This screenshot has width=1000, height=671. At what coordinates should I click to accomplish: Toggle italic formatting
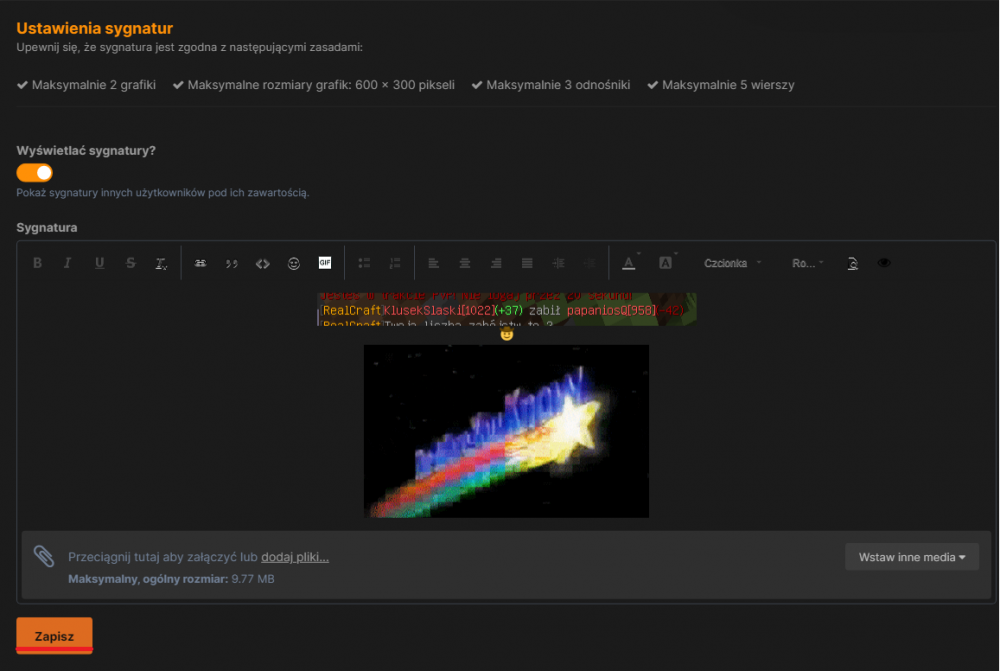[x=67, y=262]
